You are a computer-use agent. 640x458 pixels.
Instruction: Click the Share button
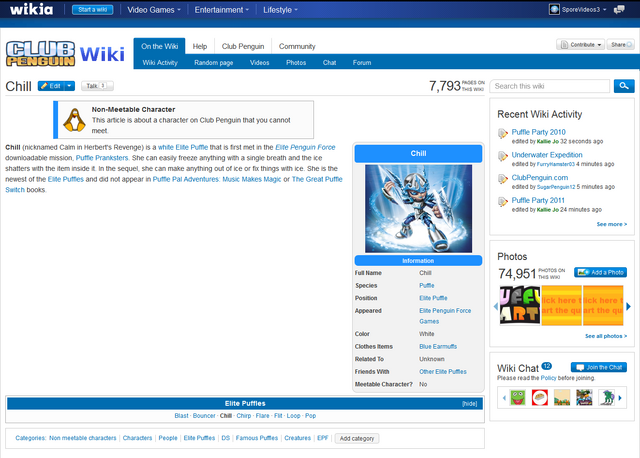tap(620, 44)
